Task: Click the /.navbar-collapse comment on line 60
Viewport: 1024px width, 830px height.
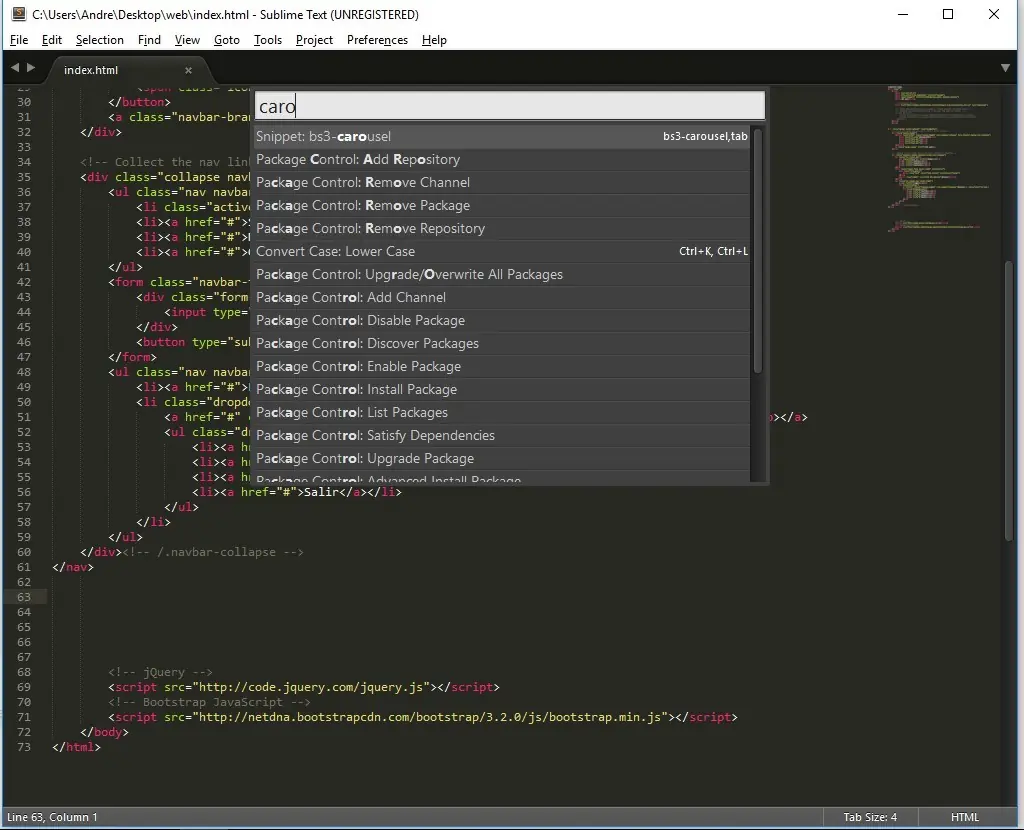Action: (x=213, y=552)
